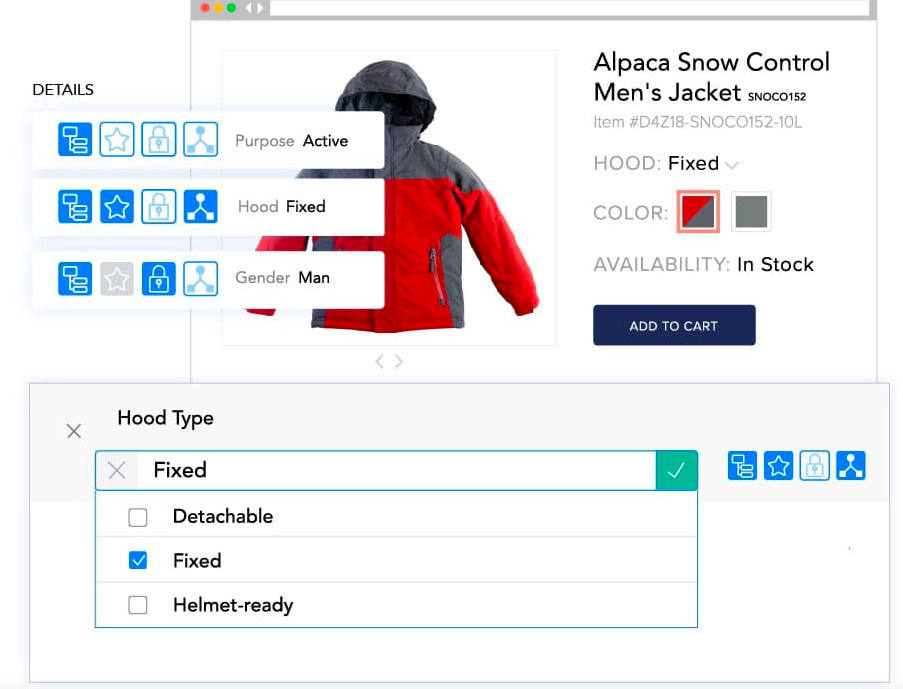Click lock icon beside Hood Type field
The width and height of the screenshot is (903, 689).
click(814, 465)
